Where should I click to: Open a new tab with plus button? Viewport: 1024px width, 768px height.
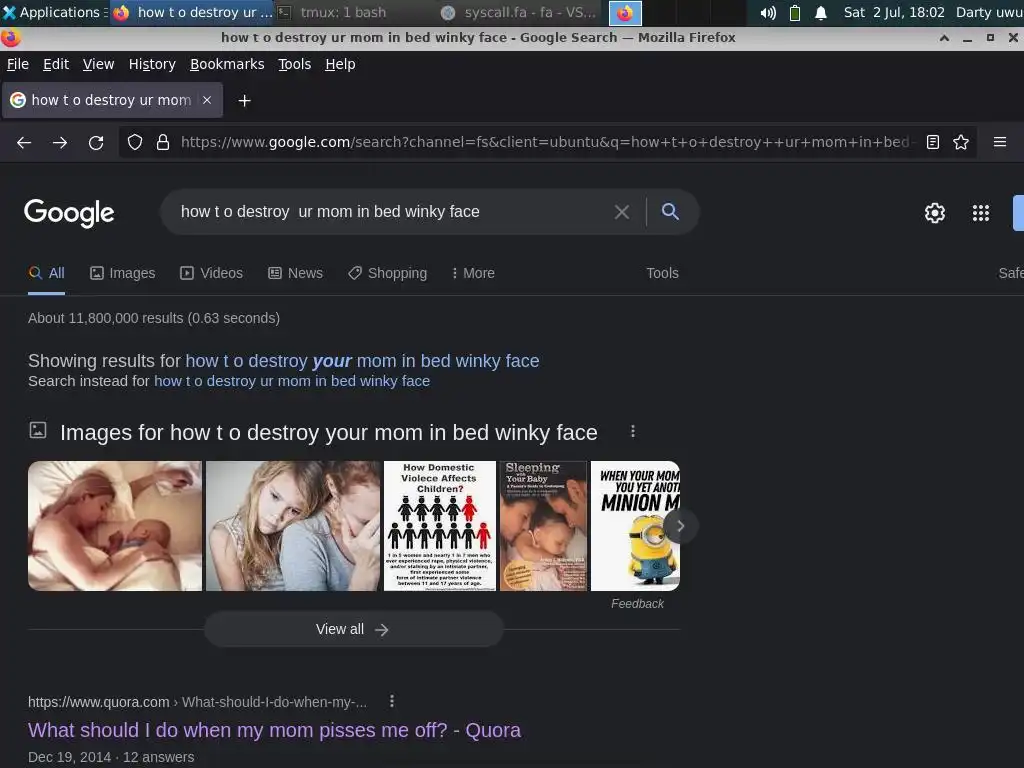244,101
